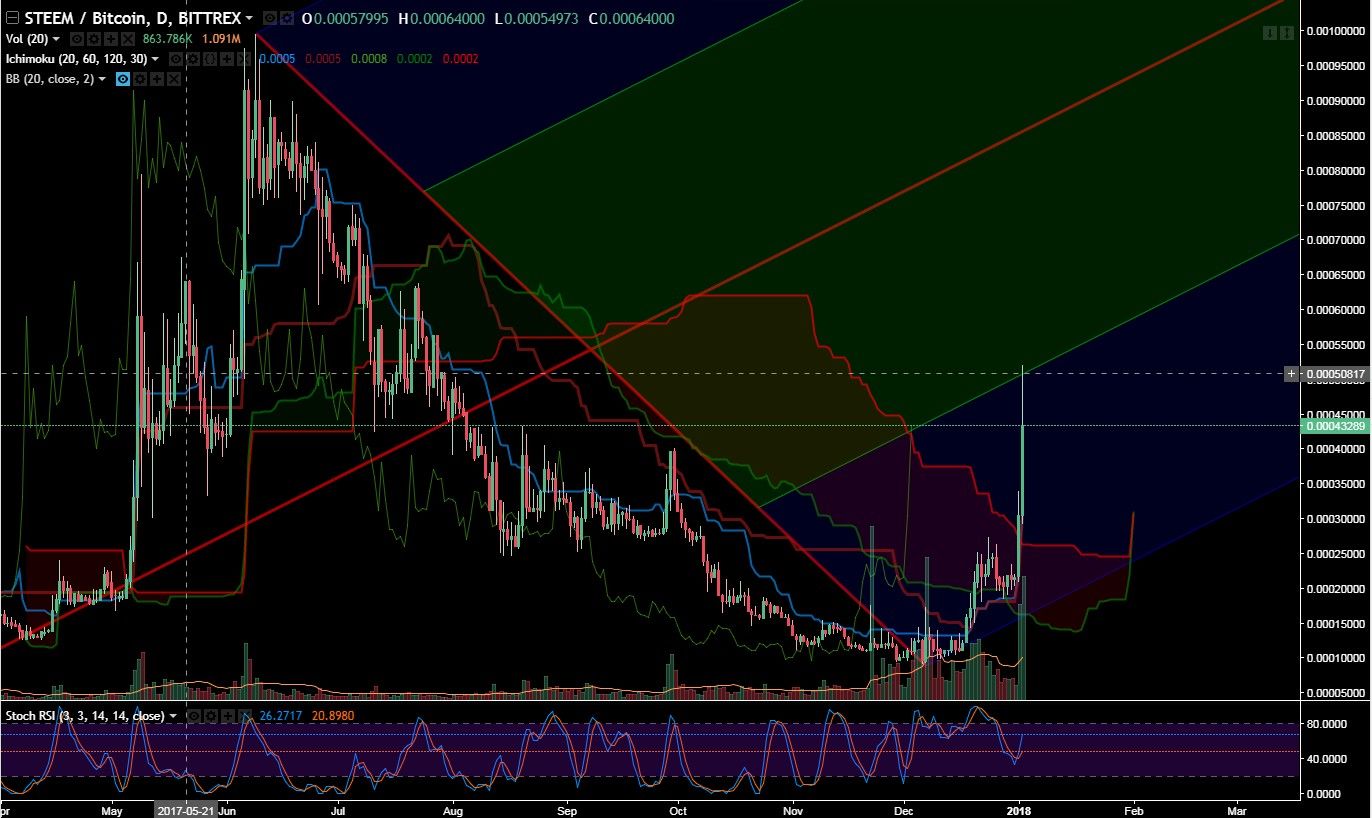
Task: Click the volume value 863.786K
Action: [167, 39]
